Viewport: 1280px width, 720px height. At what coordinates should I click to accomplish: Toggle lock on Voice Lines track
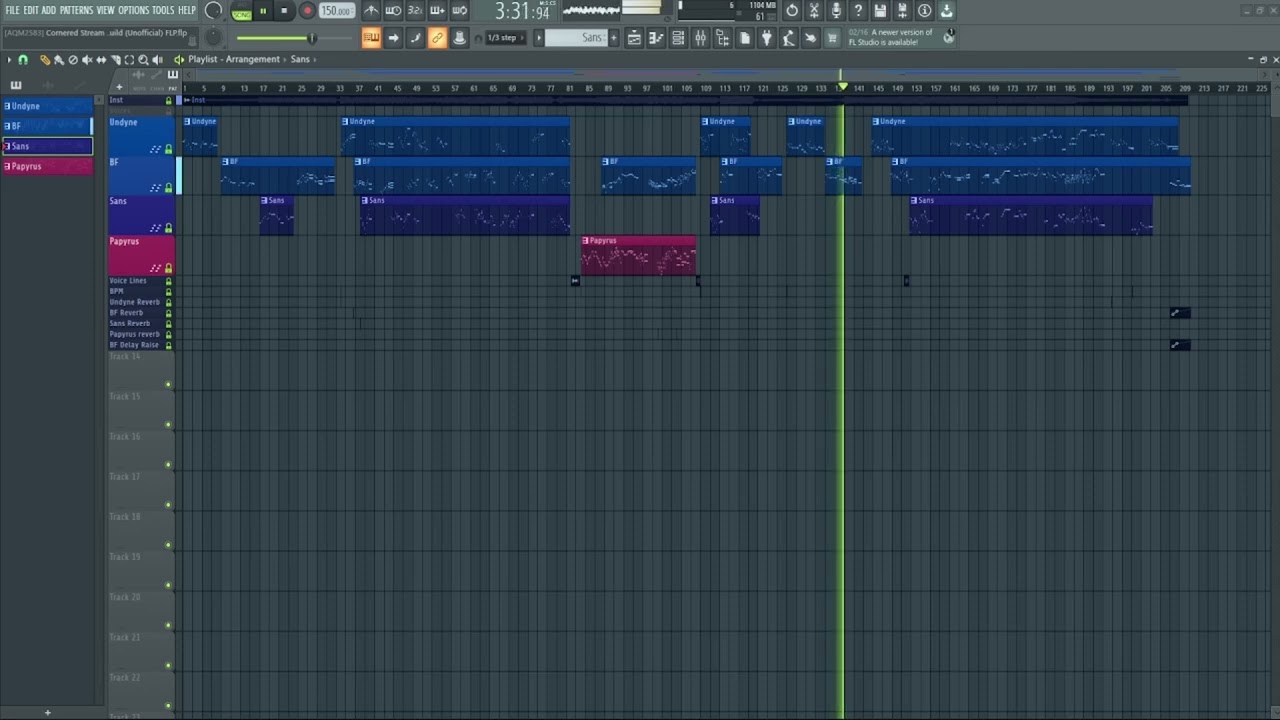click(168, 281)
